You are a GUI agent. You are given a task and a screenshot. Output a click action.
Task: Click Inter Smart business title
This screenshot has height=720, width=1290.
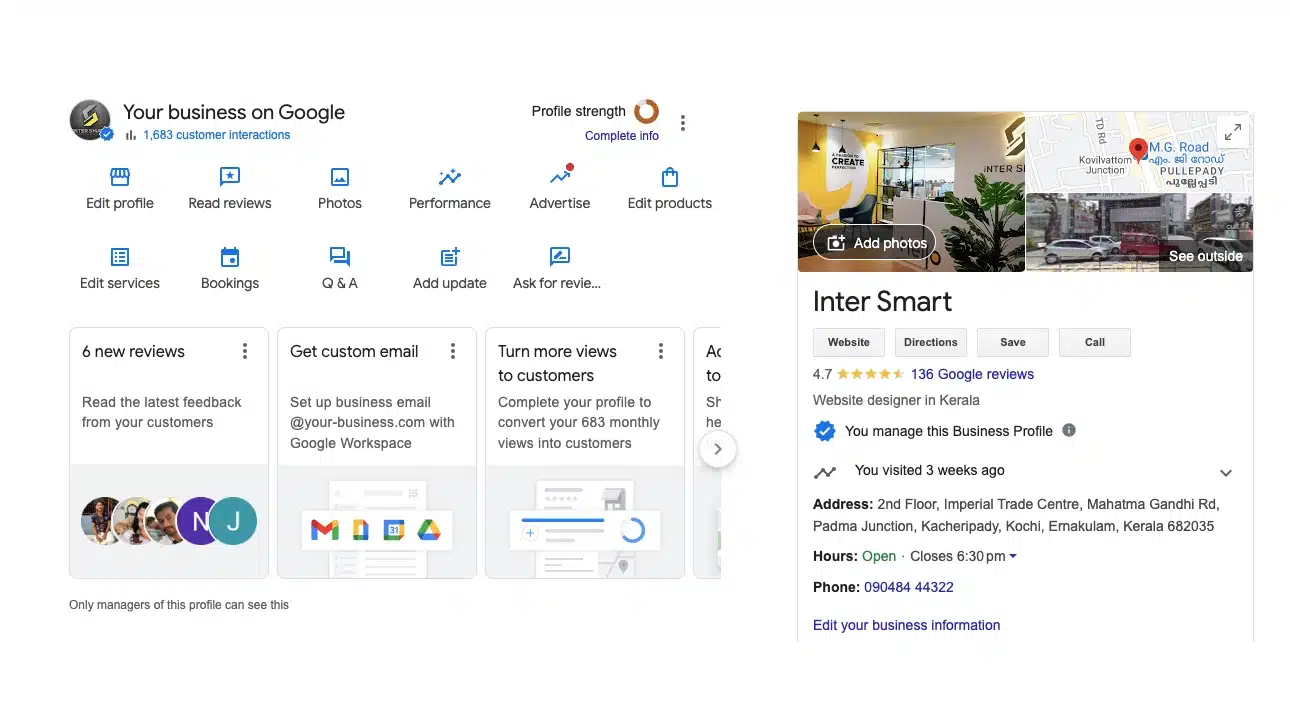click(882, 301)
